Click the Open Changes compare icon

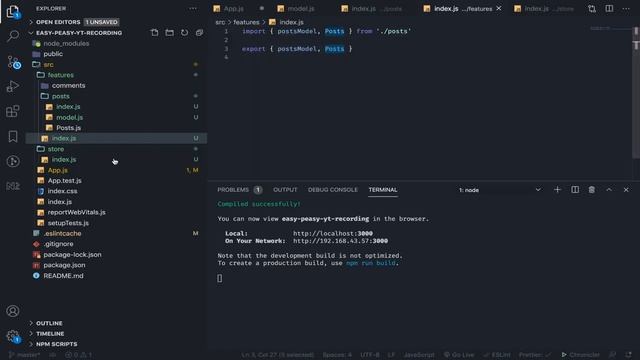(x=592, y=9)
